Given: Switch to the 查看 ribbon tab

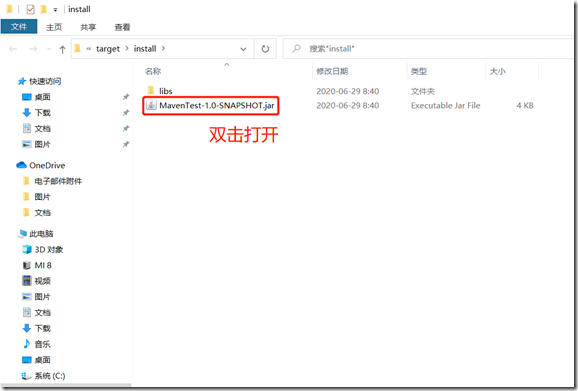Looking at the screenshot, I should click(x=122, y=27).
